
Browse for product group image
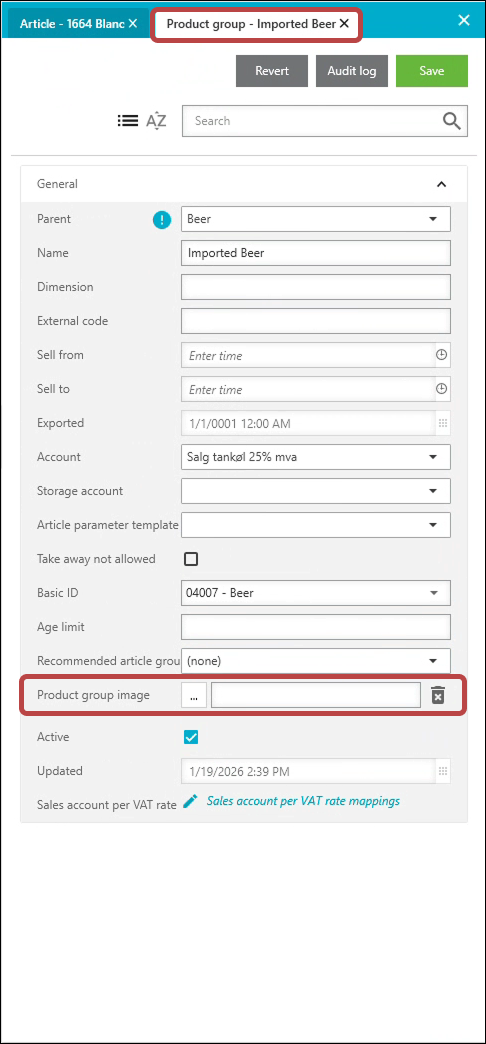(x=194, y=696)
